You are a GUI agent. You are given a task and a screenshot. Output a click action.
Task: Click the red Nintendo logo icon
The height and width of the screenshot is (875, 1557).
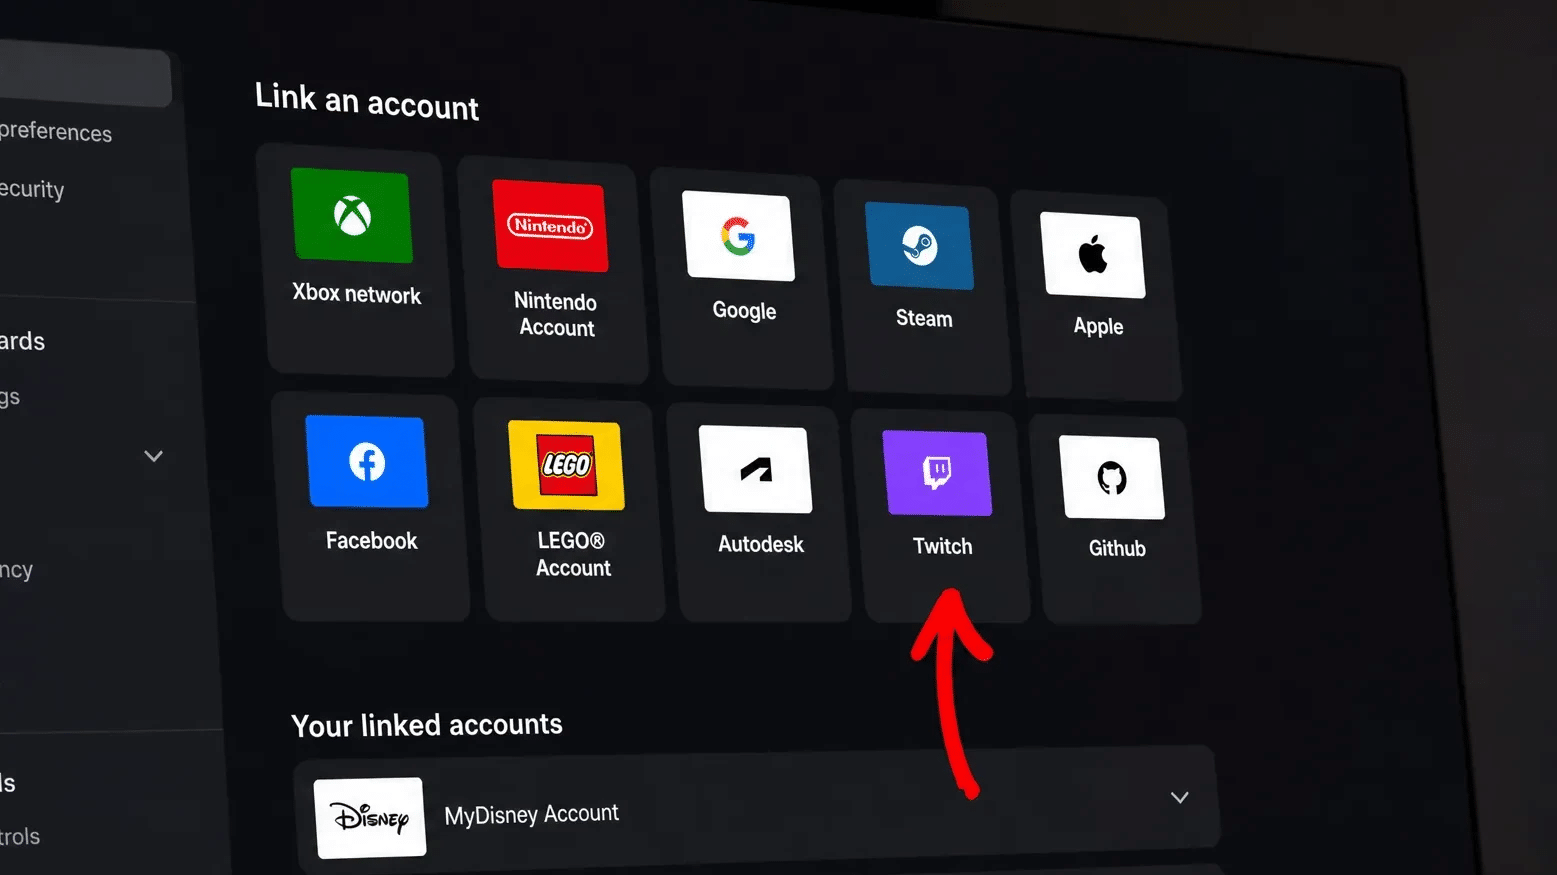coord(550,226)
